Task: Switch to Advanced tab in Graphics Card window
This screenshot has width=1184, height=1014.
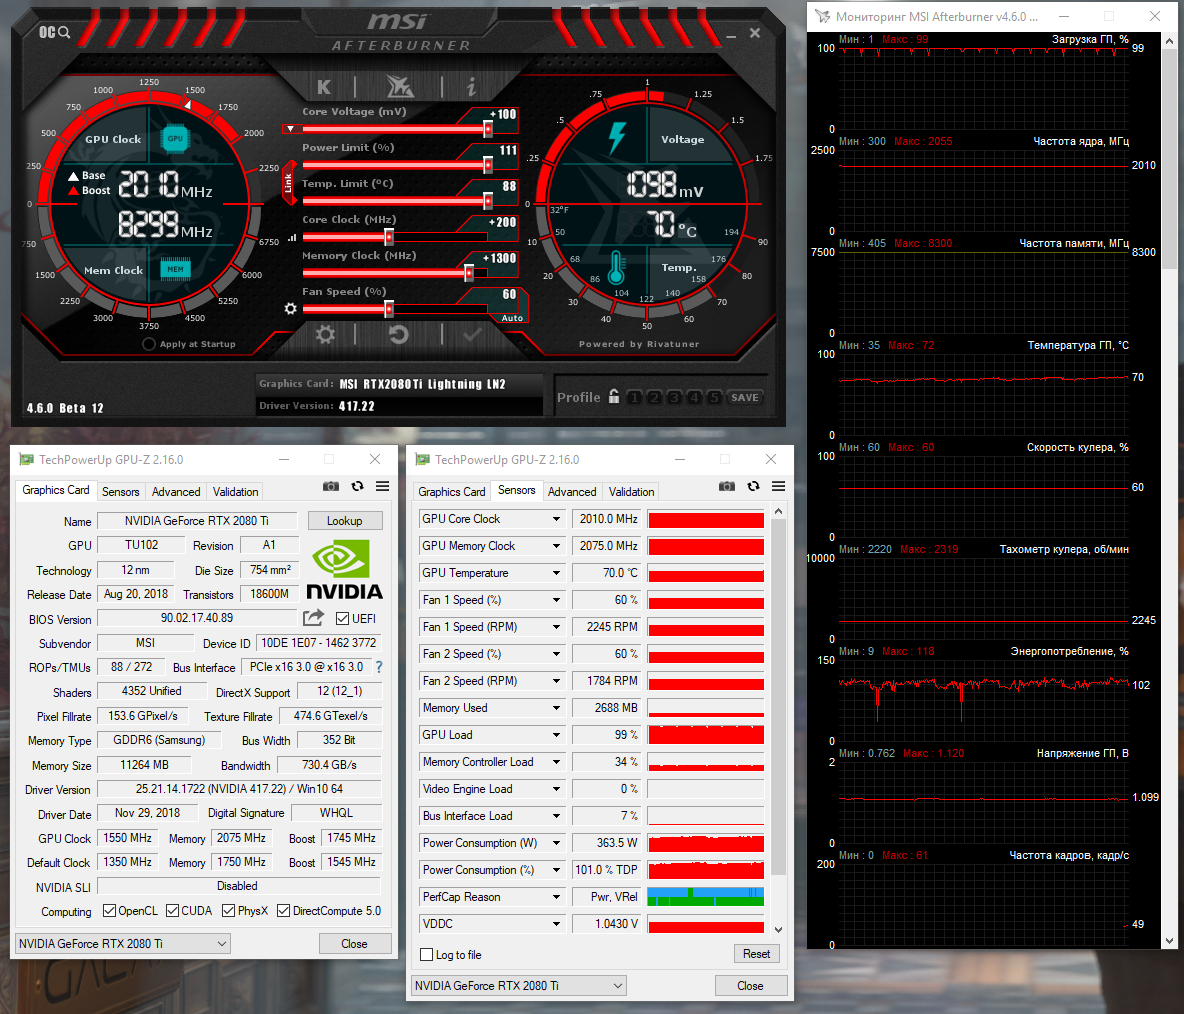Action: [176, 492]
